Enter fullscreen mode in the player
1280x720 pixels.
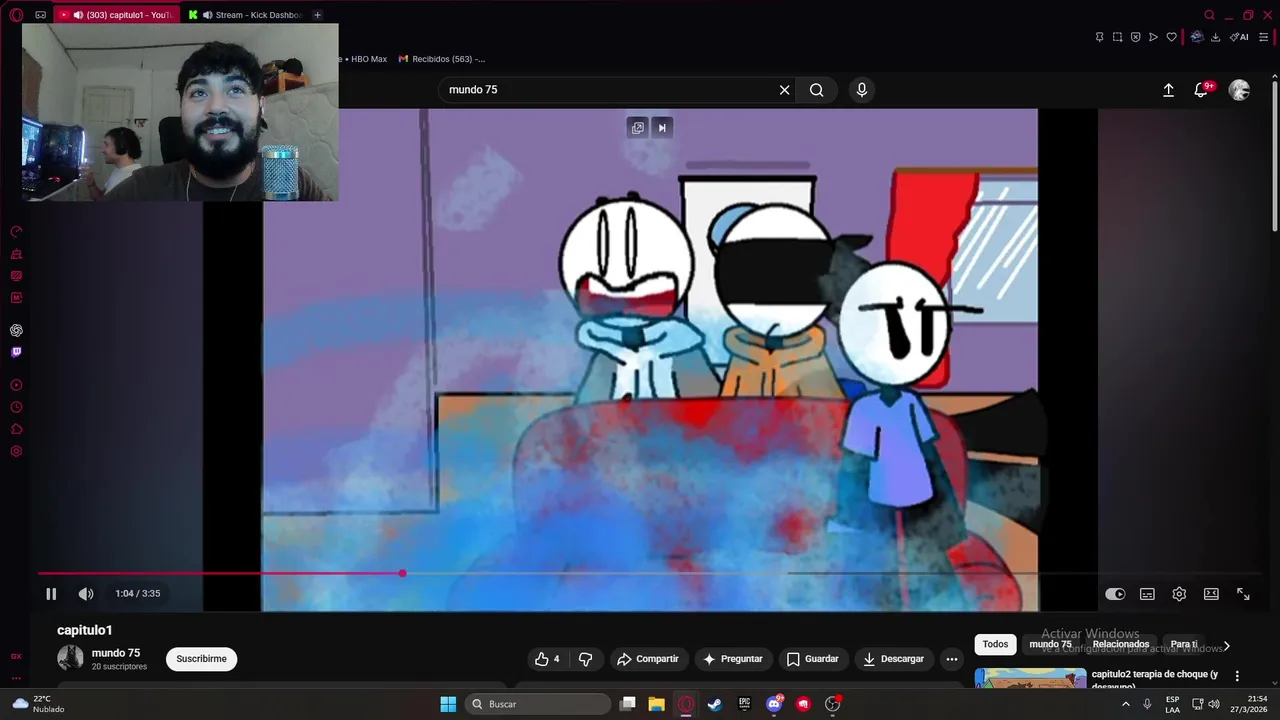[1243, 594]
